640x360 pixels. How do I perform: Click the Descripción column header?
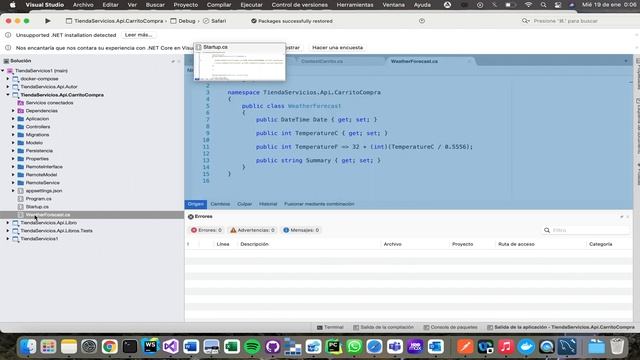(x=254, y=244)
